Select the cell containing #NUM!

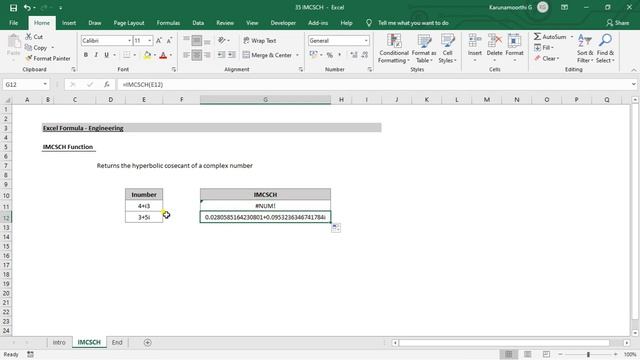tap(265, 206)
